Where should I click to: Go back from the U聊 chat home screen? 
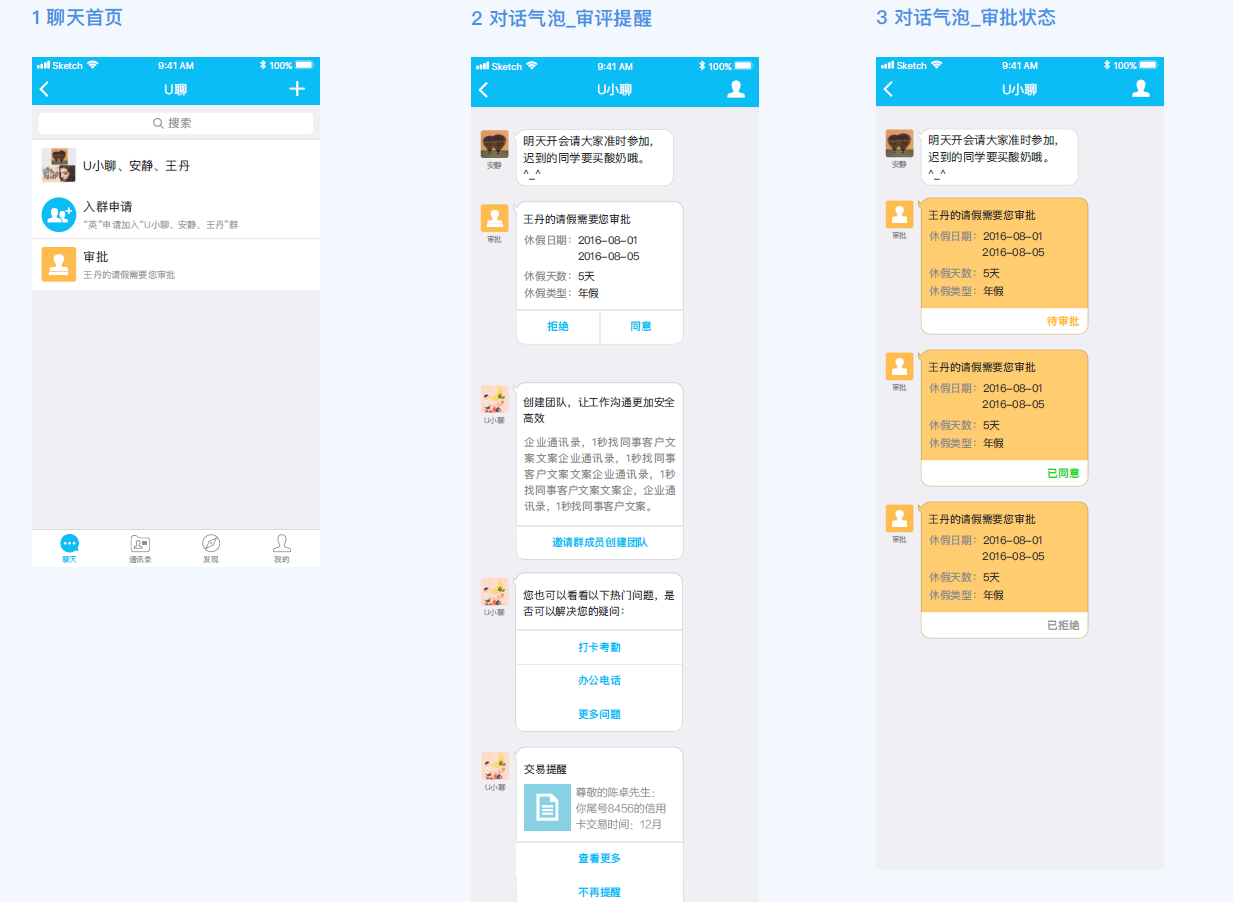coord(44,89)
